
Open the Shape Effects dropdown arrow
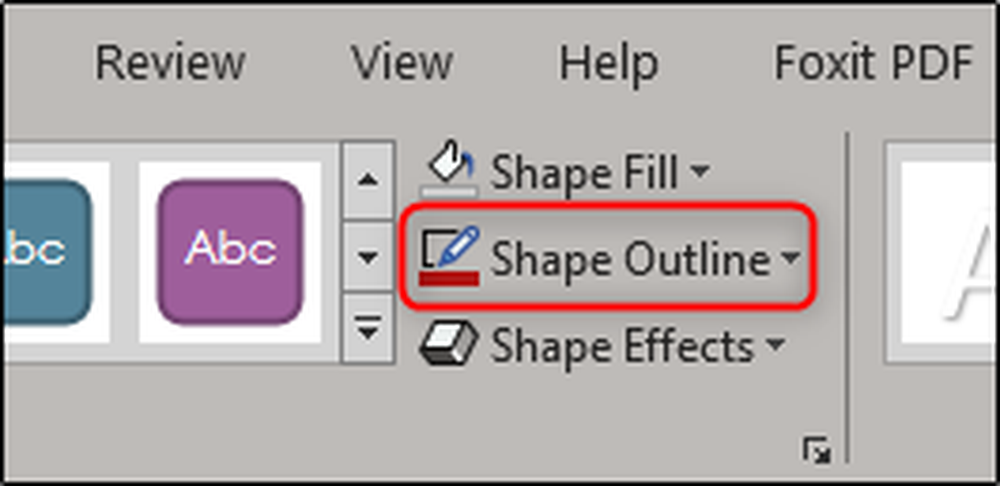pyautogui.click(x=775, y=344)
